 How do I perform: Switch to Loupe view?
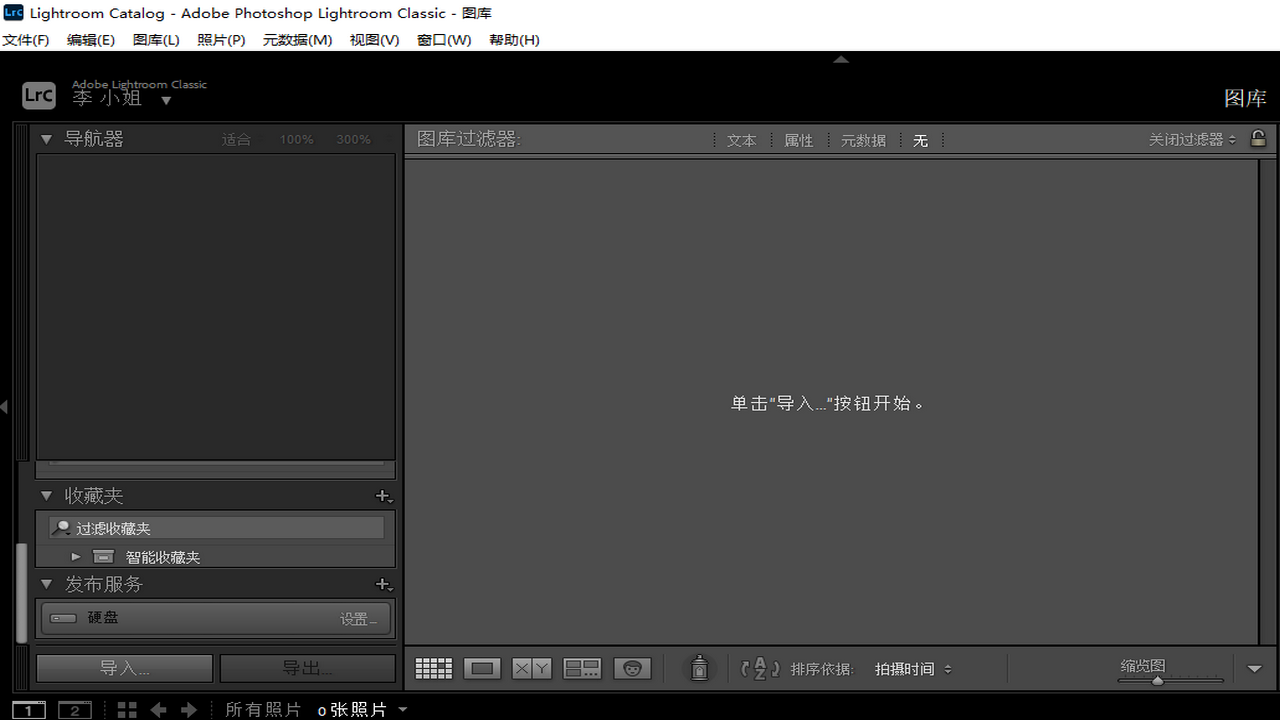[x=482, y=667]
